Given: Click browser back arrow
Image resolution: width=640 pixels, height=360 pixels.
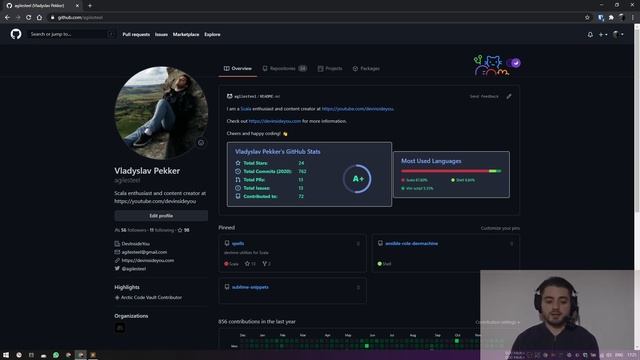Looking at the screenshot, I should [7, 18].
